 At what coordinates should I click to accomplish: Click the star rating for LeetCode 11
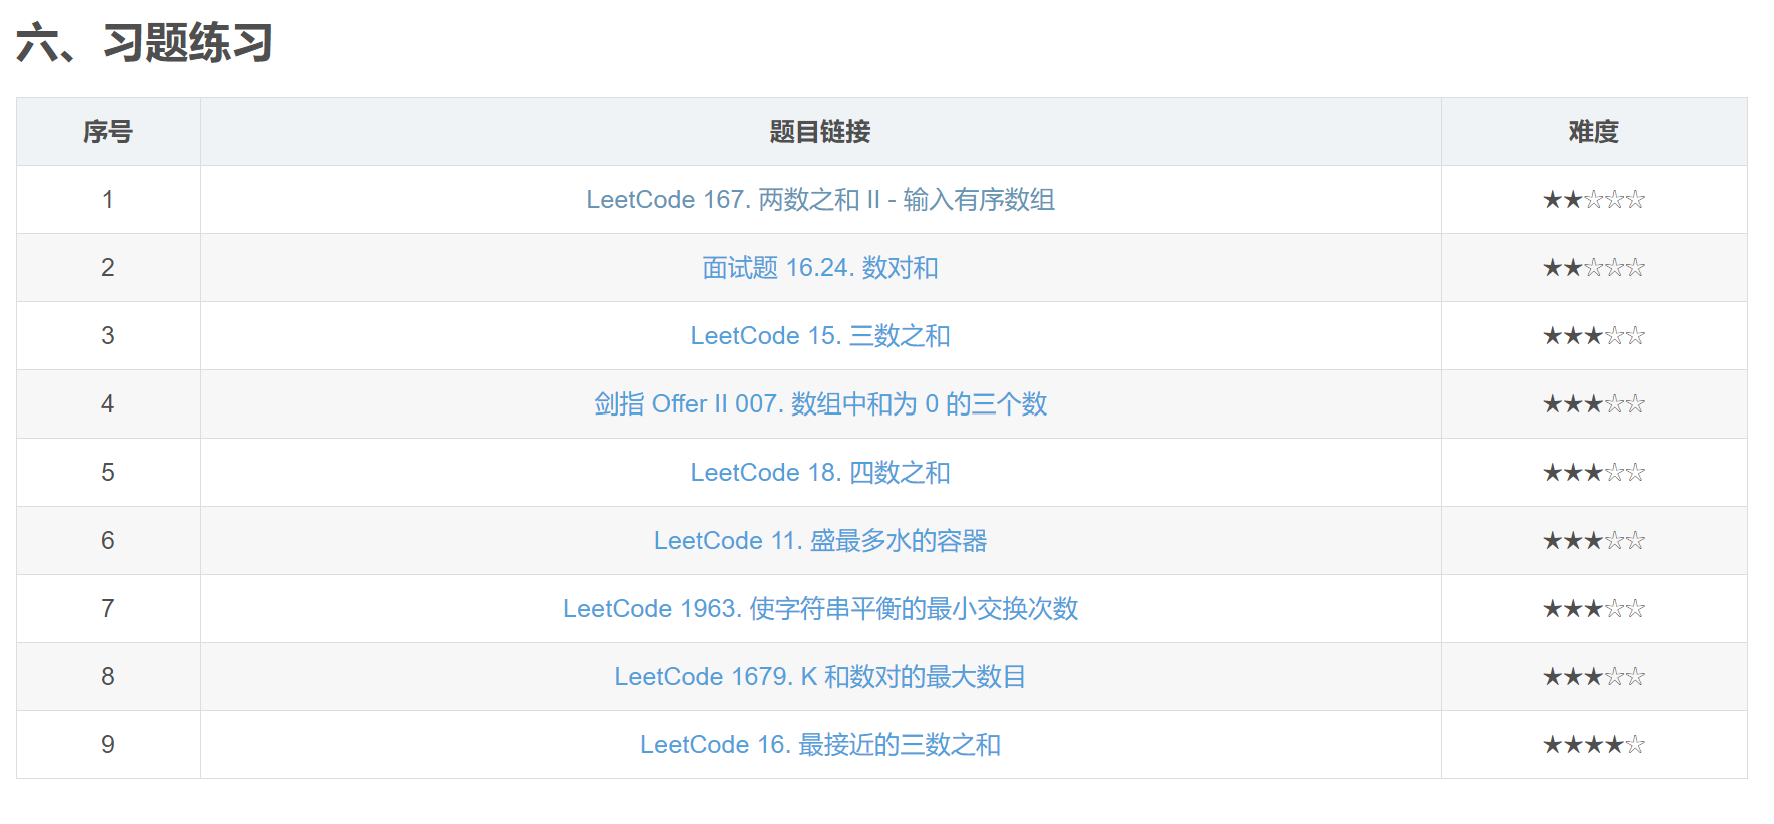(x=1594, y=541)
